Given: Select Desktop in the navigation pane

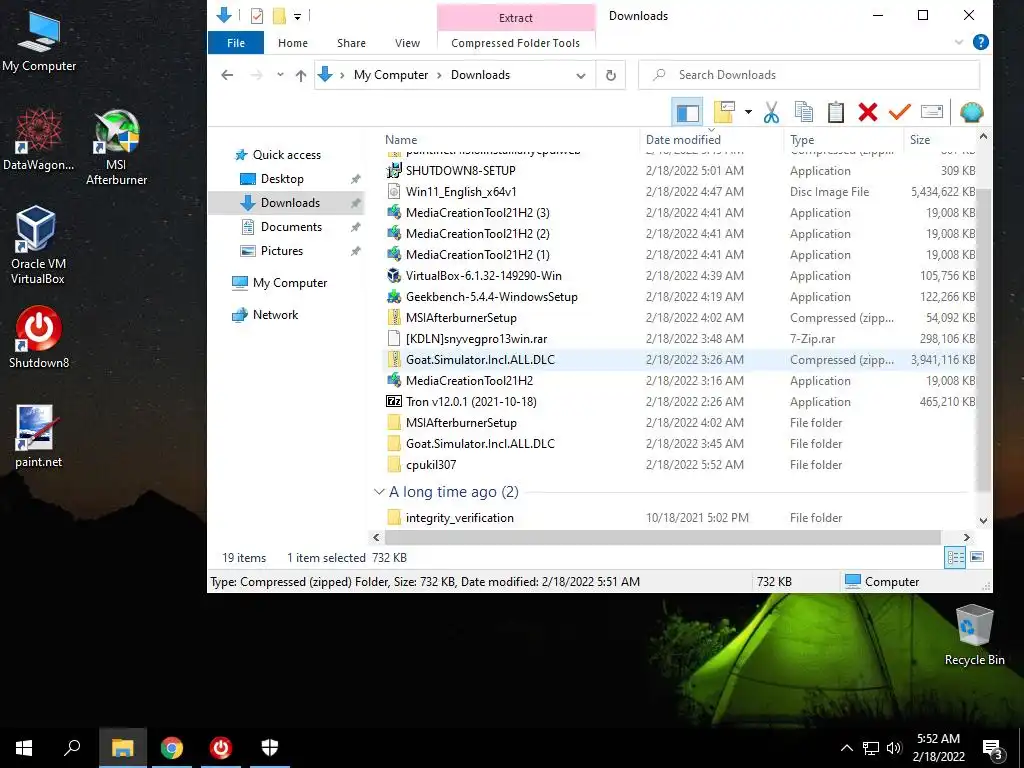Looking at the screenshot, I should tap(282, 179).
